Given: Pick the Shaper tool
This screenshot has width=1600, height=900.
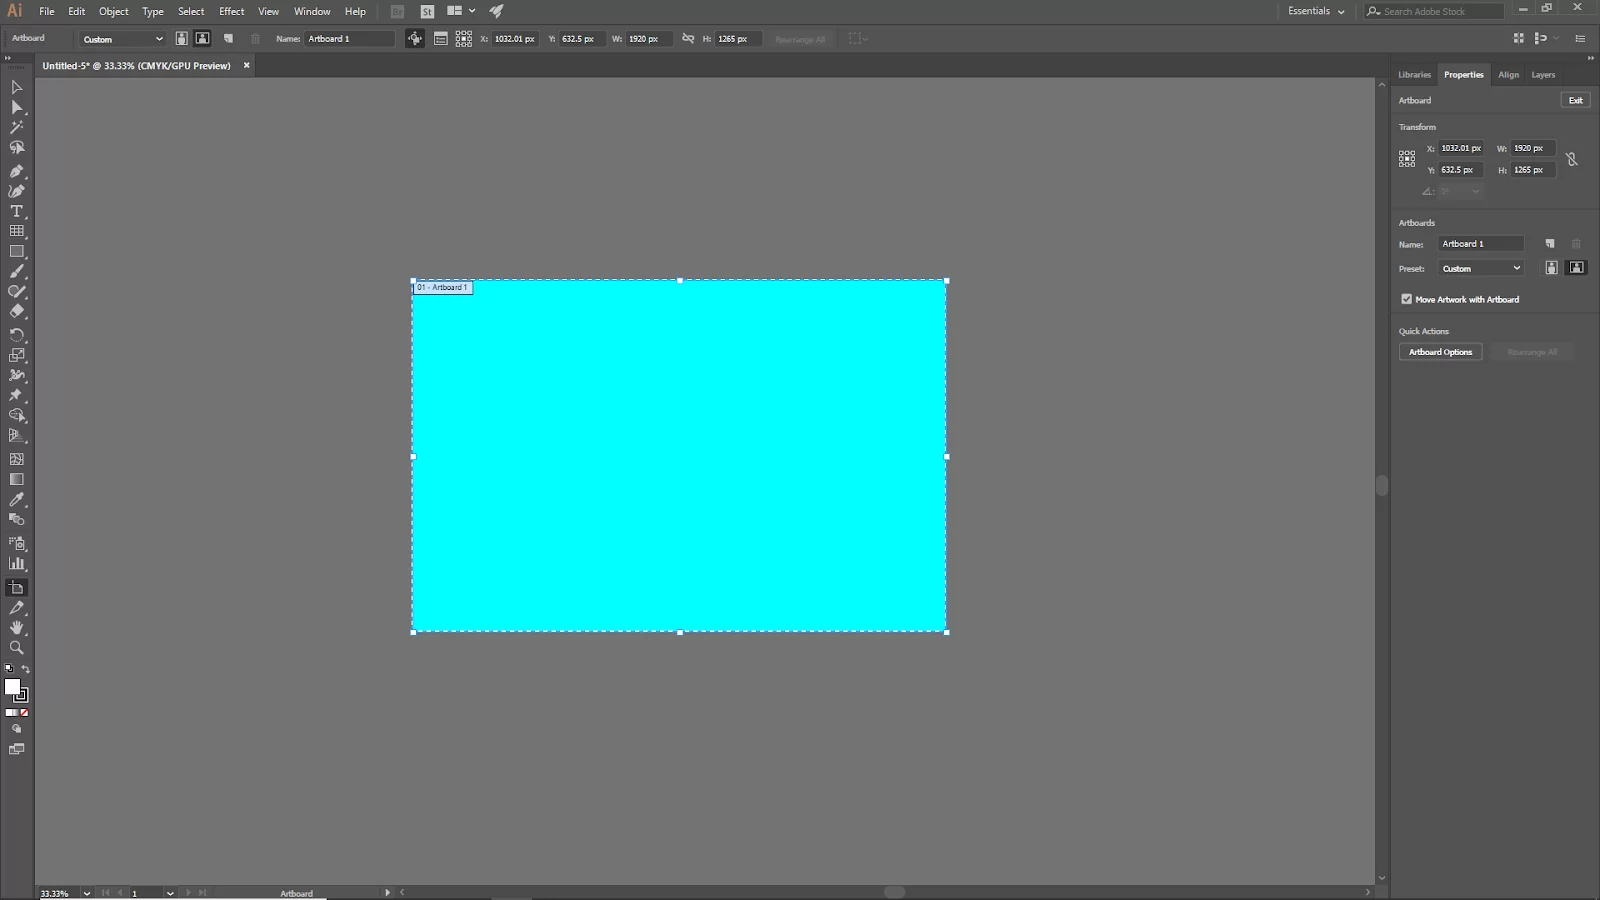Looking at the screenshot, I should coord(16,291).
